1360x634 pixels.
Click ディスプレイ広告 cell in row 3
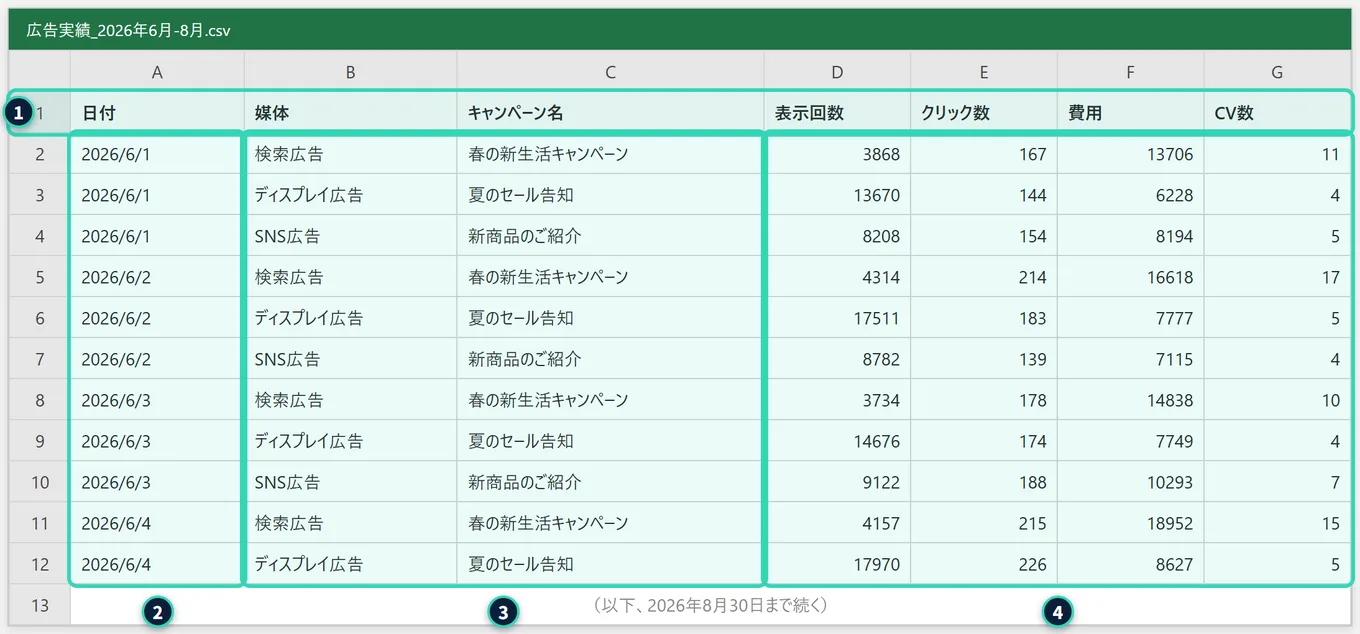pyautogui.click(x=351, y=195)
